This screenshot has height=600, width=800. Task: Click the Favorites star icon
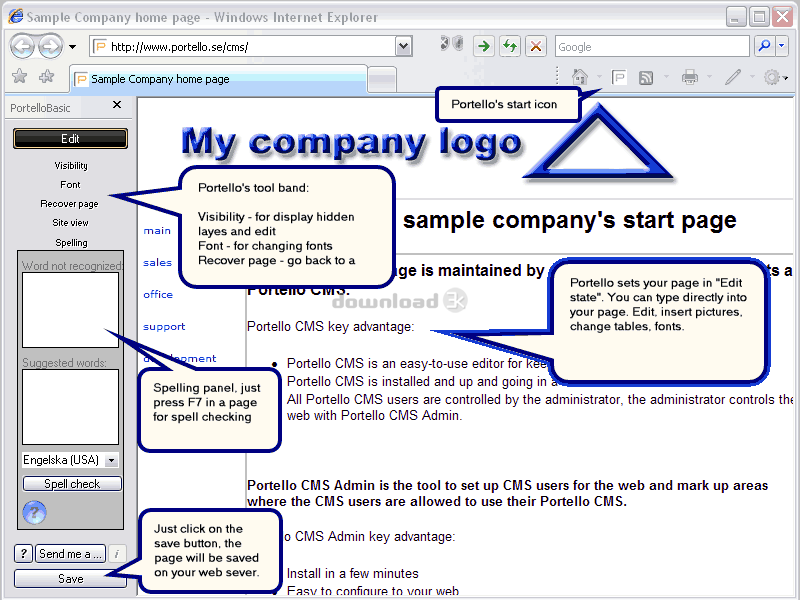click(19, 77)
